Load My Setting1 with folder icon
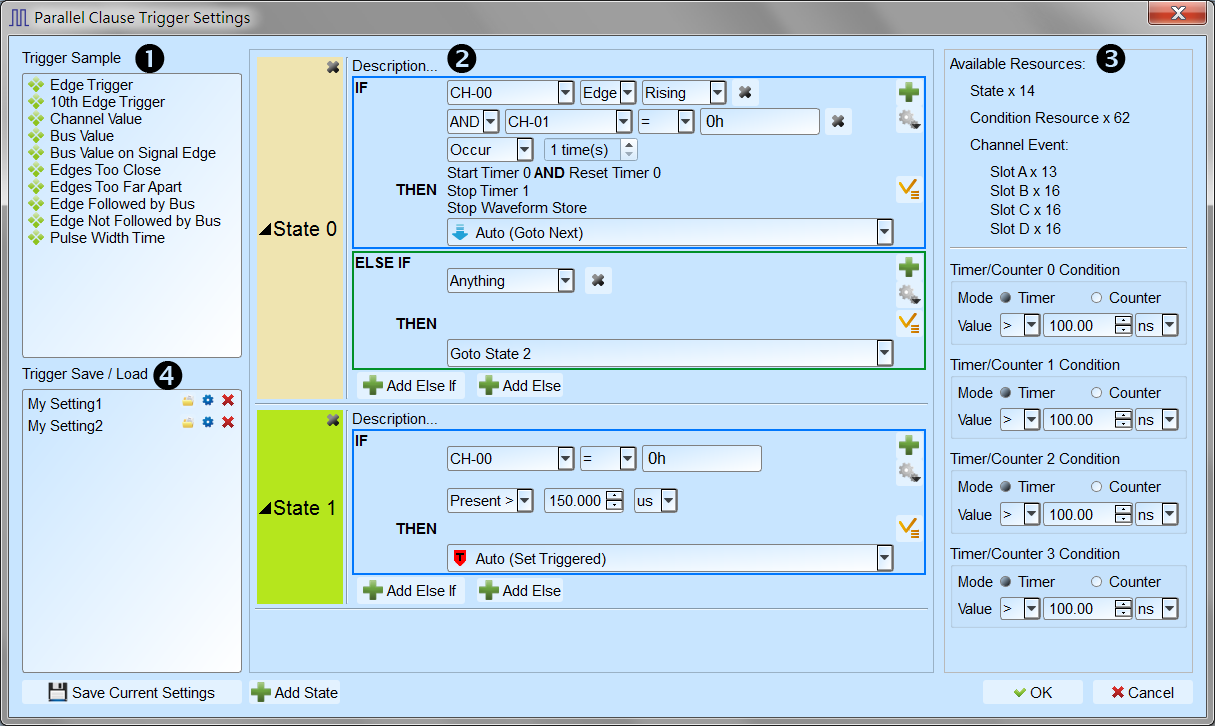Image resolution: width=1215 pixels, height=726 pixels. pos(188,400)
